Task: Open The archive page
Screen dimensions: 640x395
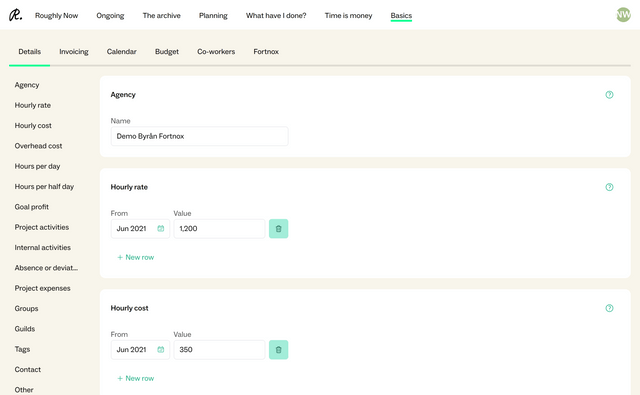Action: 162,16
